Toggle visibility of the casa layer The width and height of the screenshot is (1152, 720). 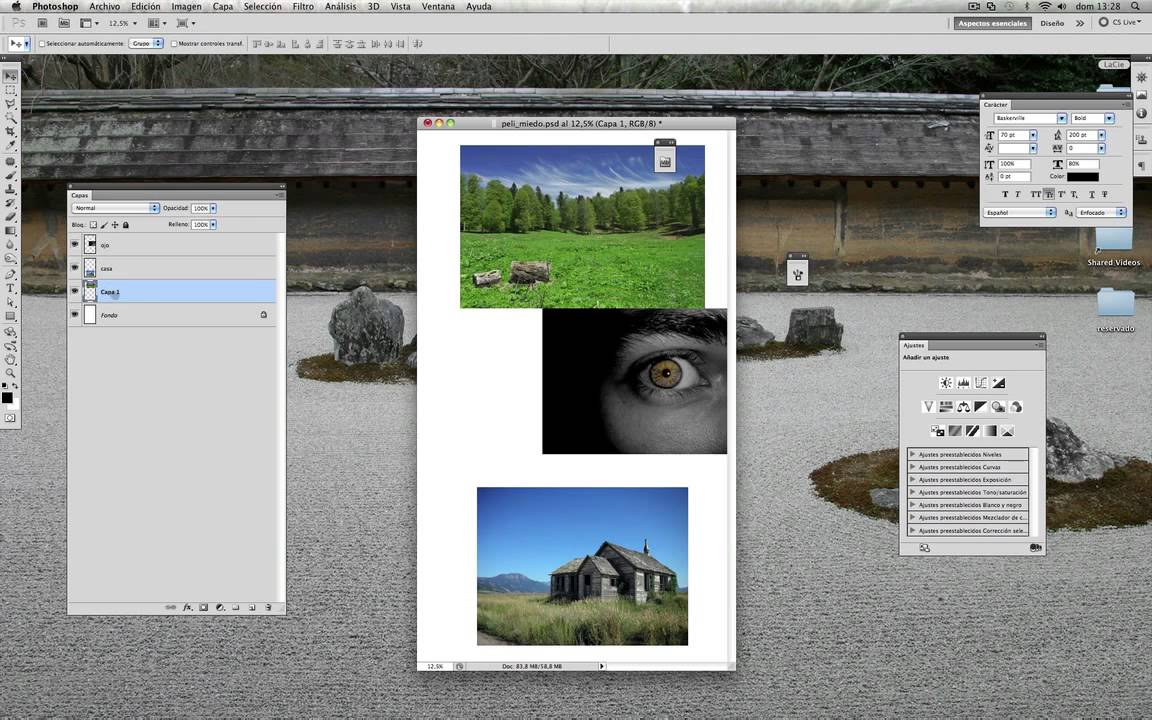pos(74,267)
